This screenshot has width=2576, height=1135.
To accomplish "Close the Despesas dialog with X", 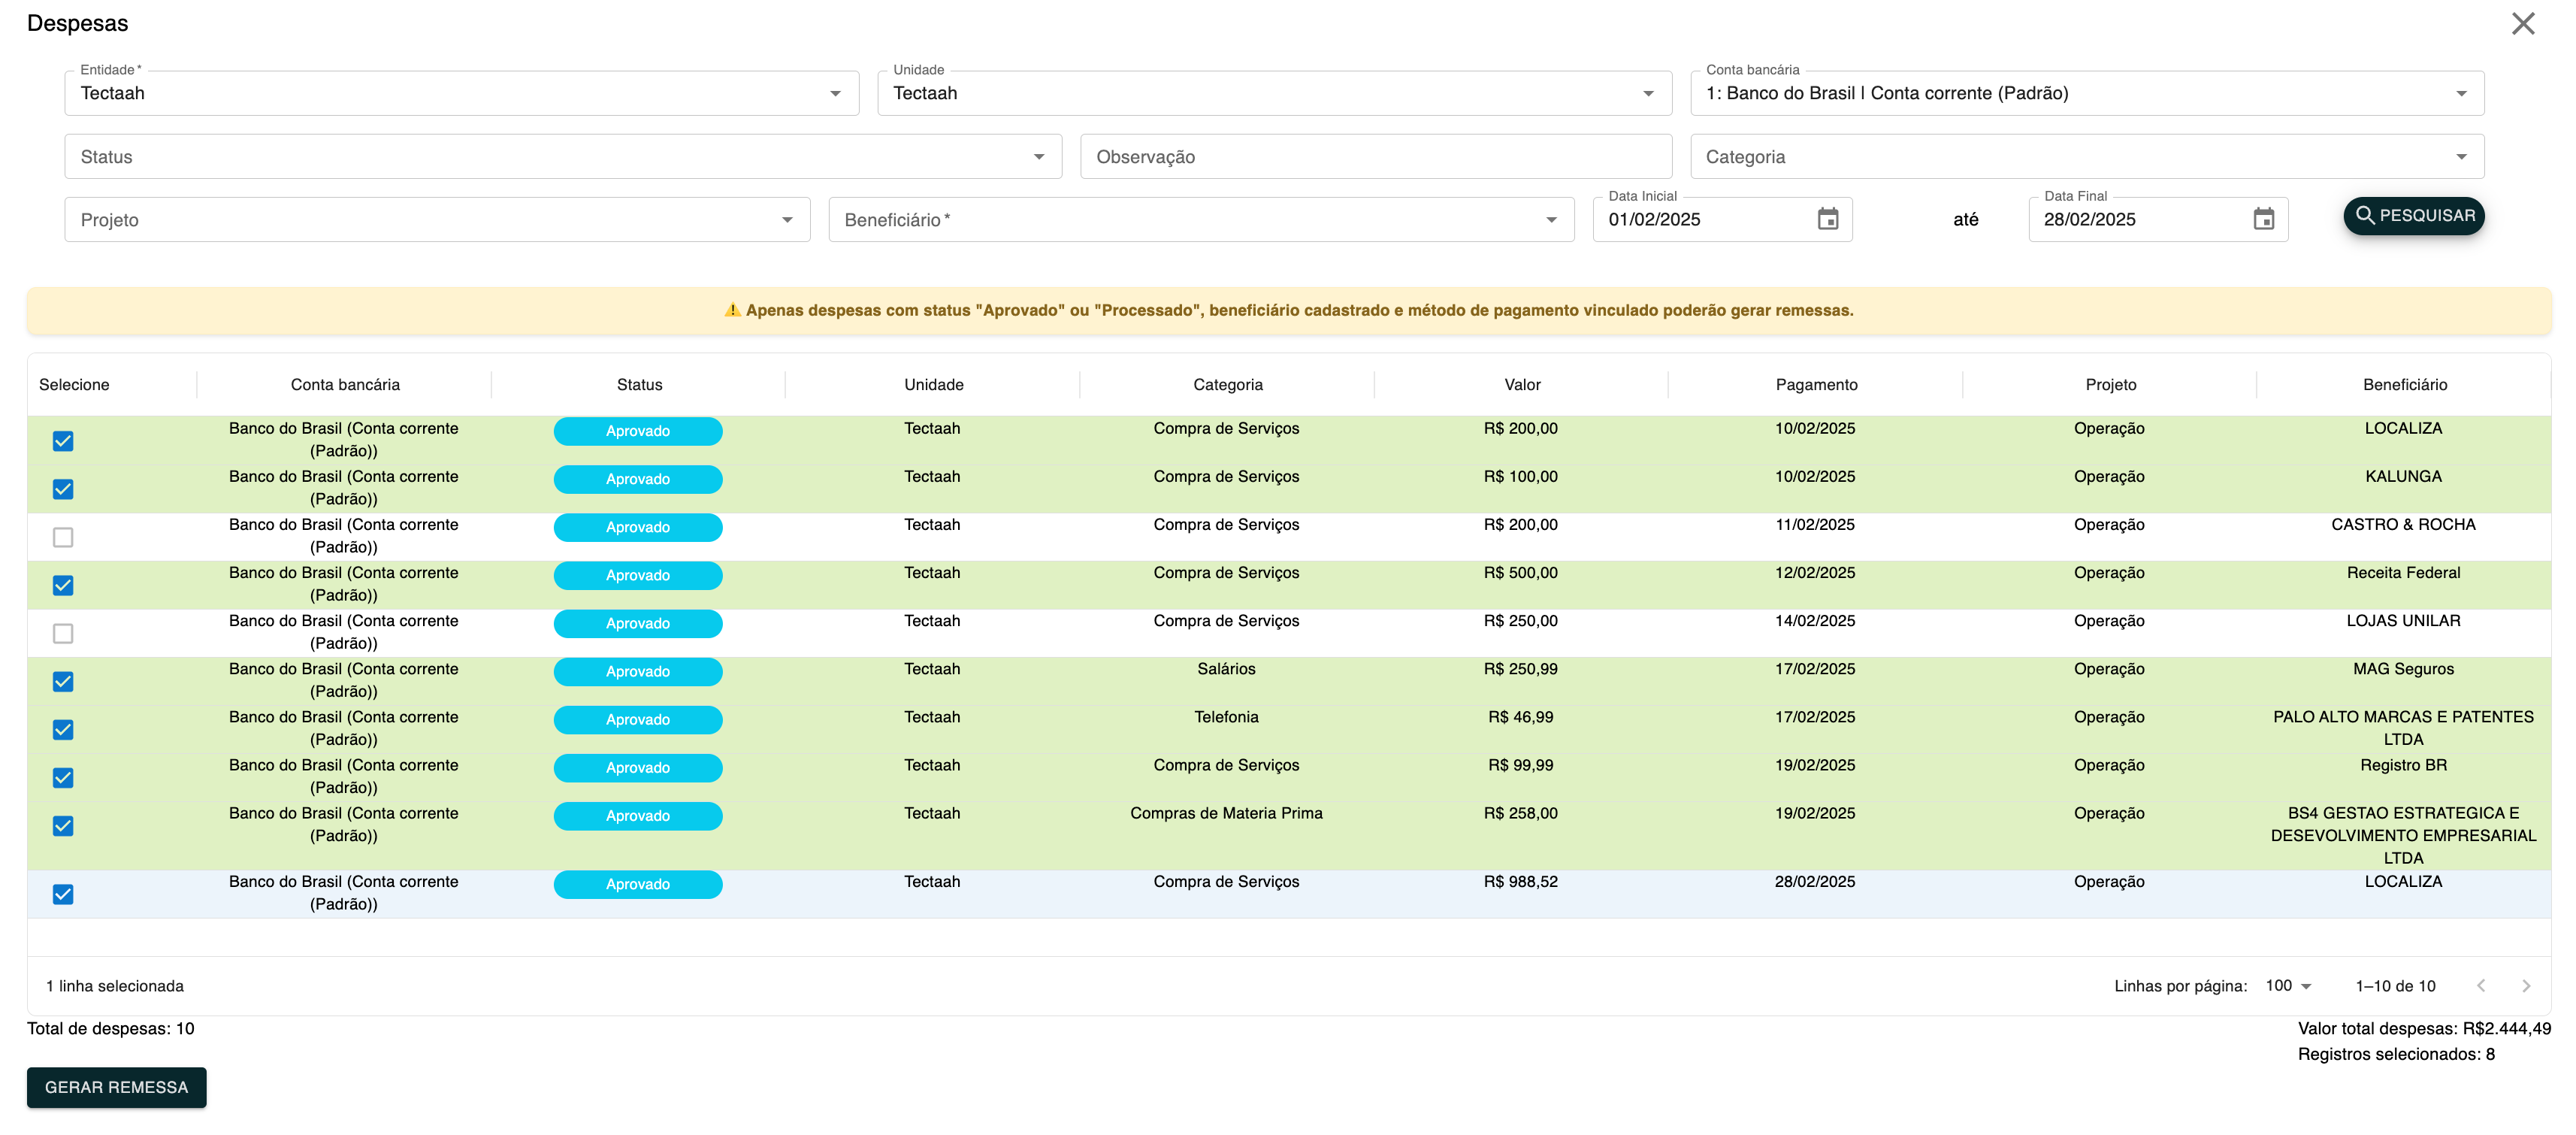I will pyautogui.click(x=2523, y=24).
